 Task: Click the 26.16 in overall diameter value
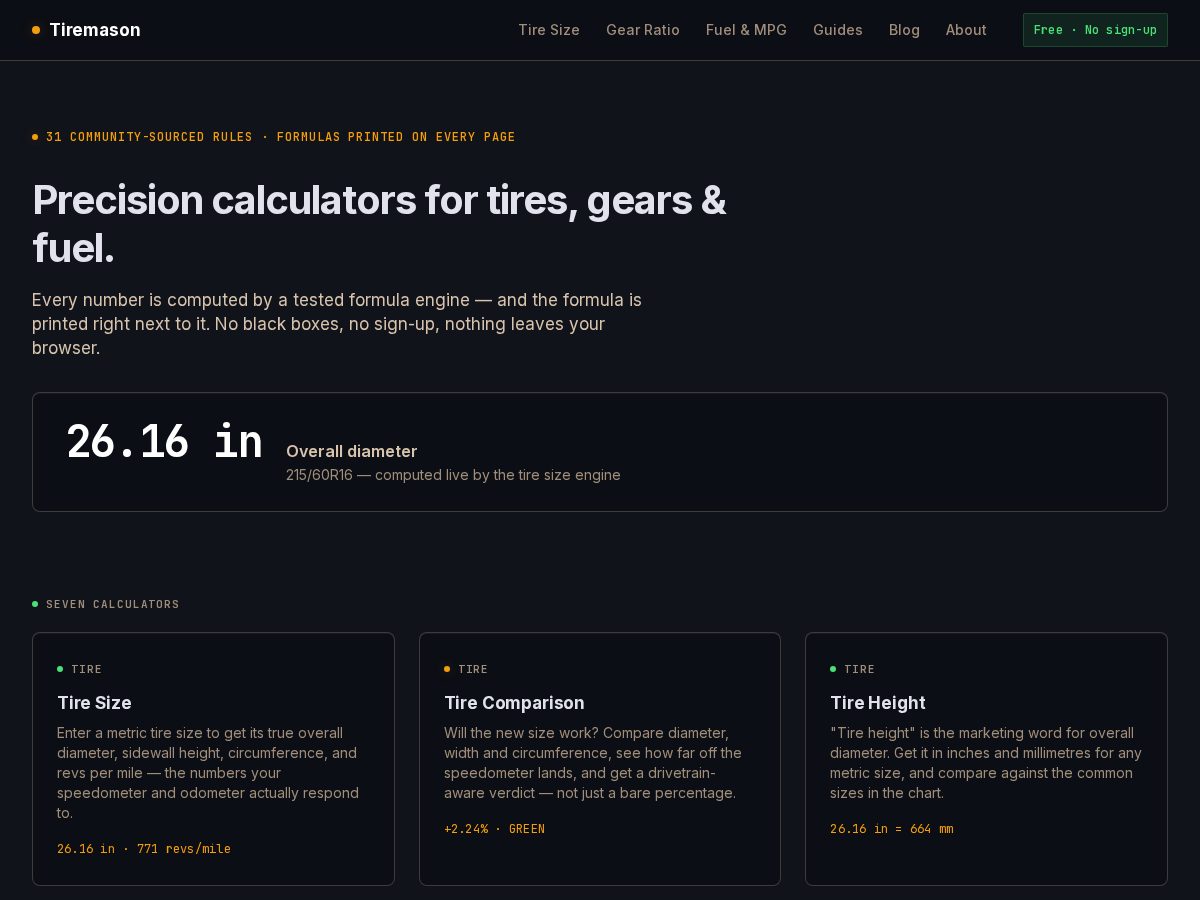165,442
